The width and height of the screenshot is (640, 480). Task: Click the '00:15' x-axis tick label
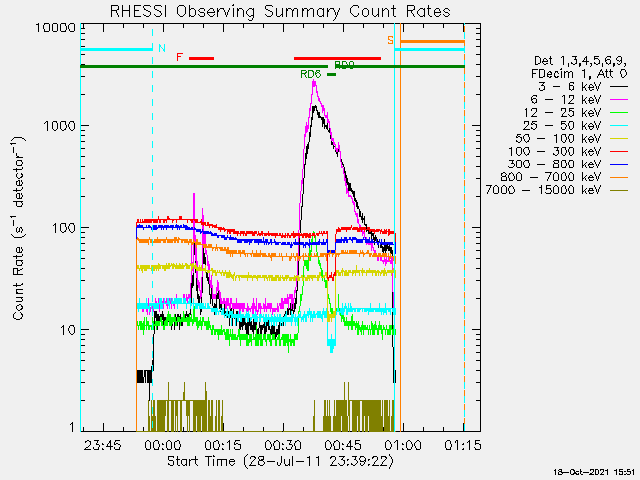pyautogui.click(x=222, y=445)
